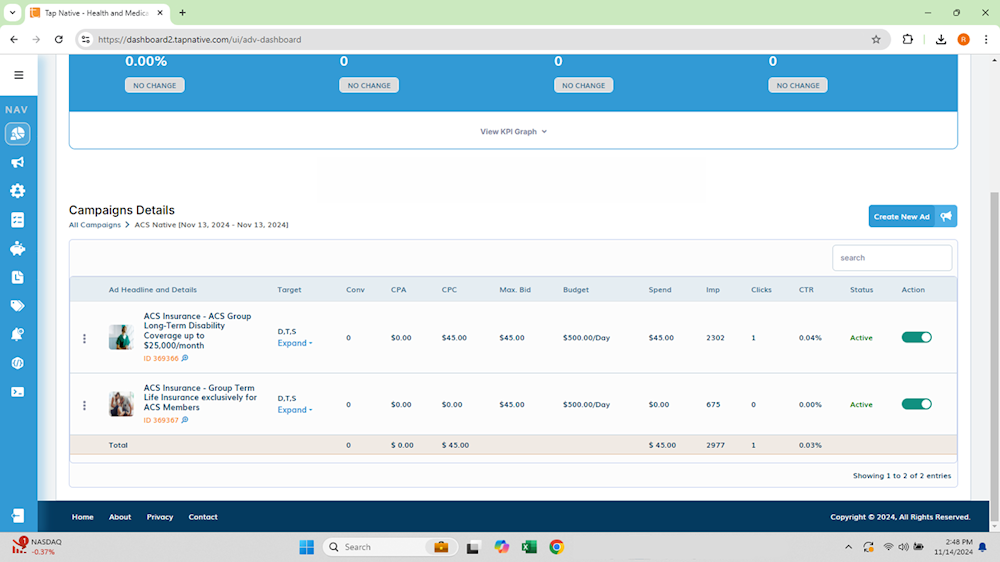Open Chrome downloads icon

pos(941,40)
